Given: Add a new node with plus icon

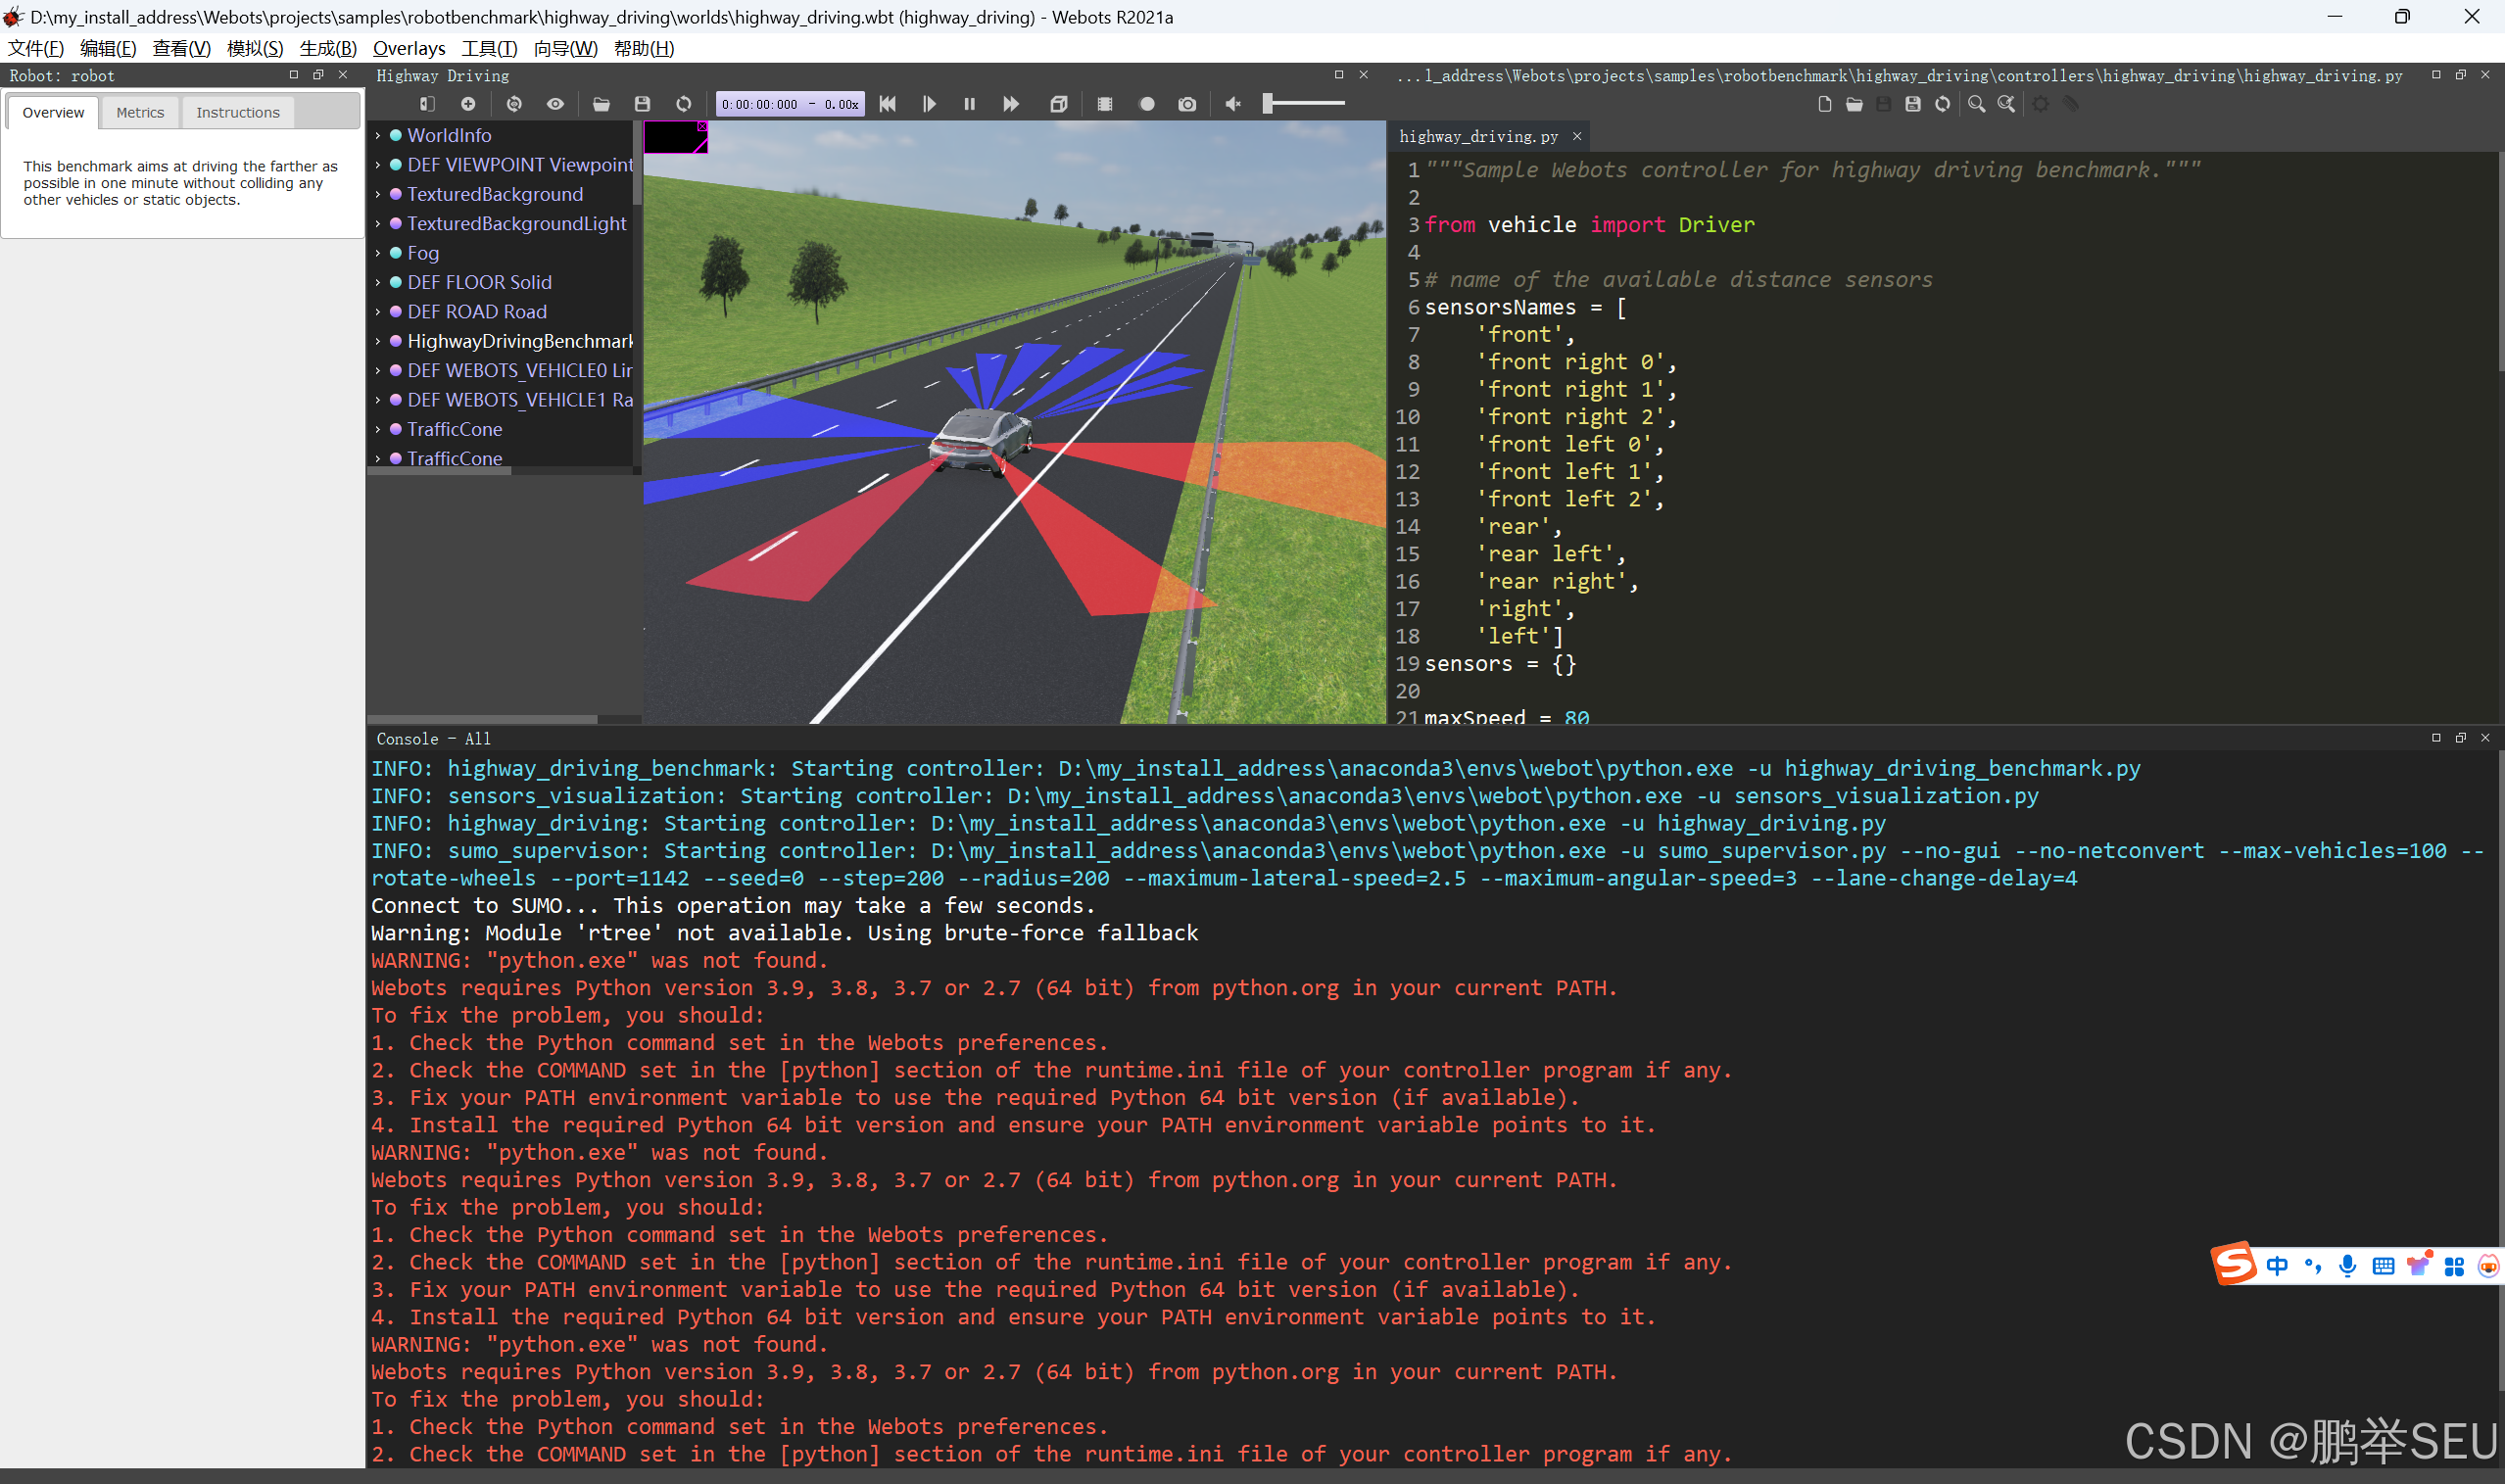Looking at the screenshot, I should (x=468, y=104).
